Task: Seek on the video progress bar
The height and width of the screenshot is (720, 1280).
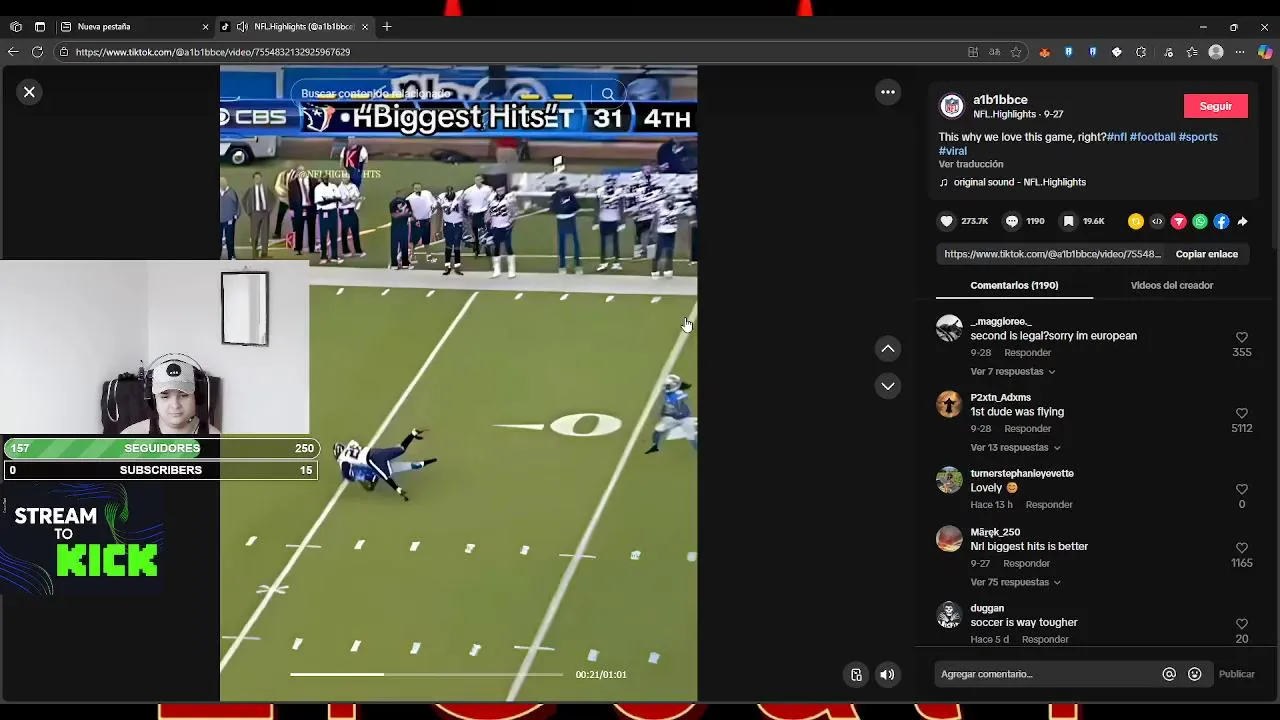Action: 426,675
